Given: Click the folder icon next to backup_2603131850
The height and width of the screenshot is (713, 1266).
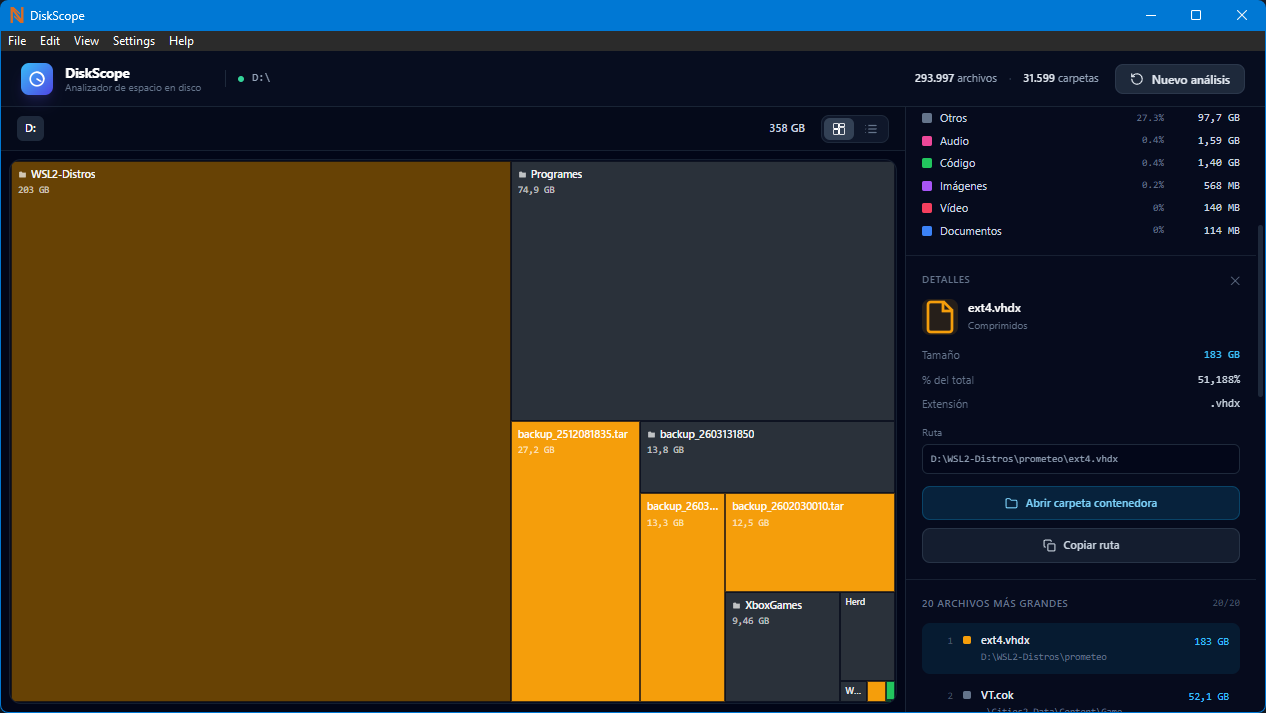Looking at the screenshot, I should (652, 435).
